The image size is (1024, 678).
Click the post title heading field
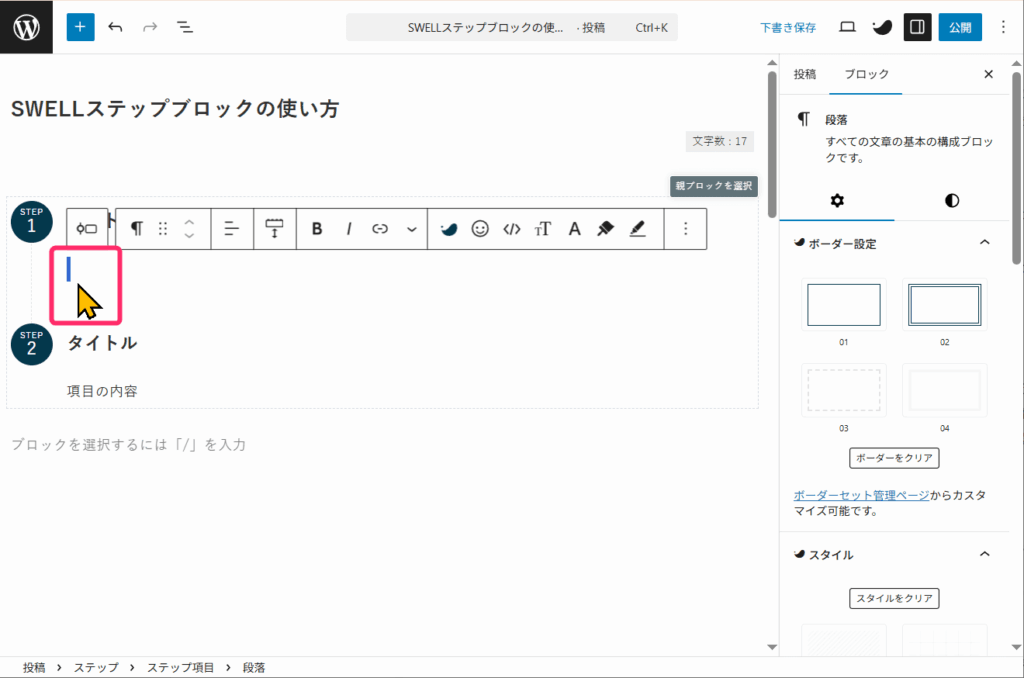[x=175, y=109]
